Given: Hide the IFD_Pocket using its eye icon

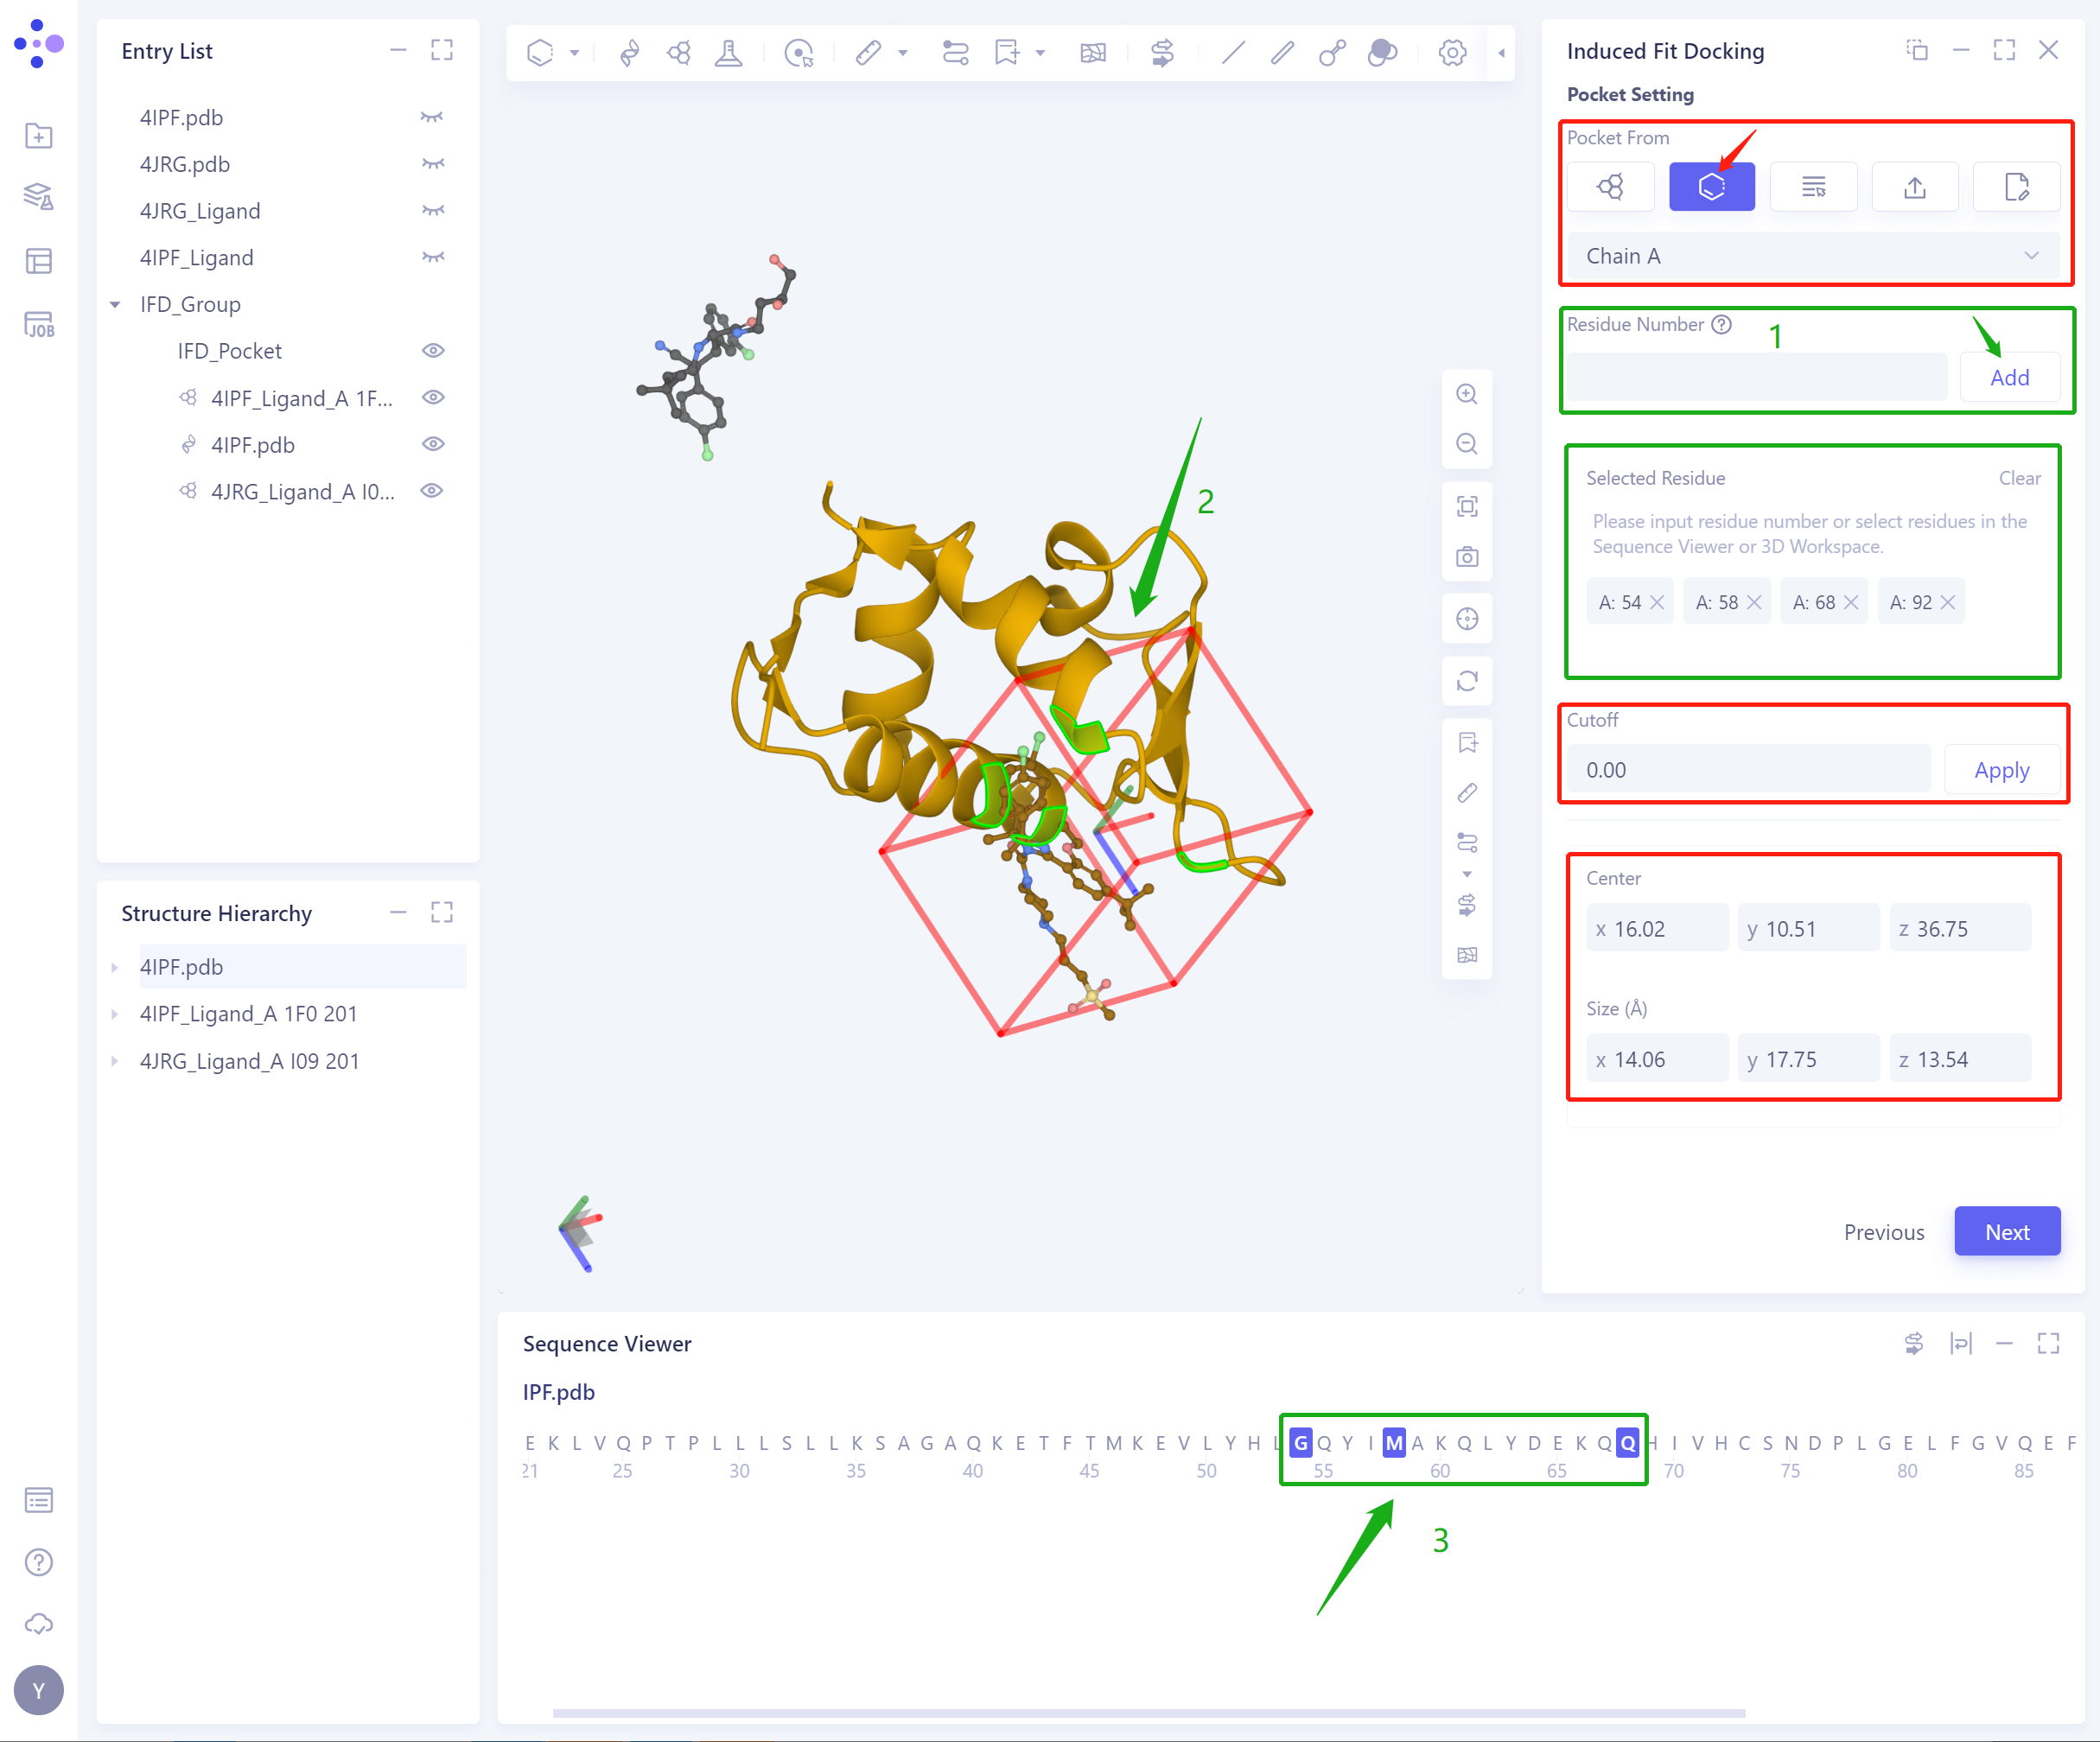Looking at the screenshot, I should point(433,350).
